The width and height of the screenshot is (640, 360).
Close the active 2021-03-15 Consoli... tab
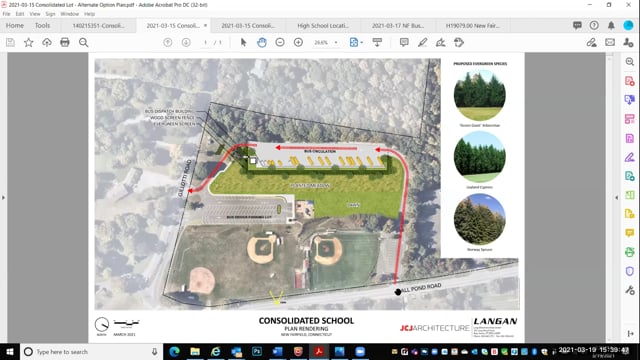tap(205, 25)
